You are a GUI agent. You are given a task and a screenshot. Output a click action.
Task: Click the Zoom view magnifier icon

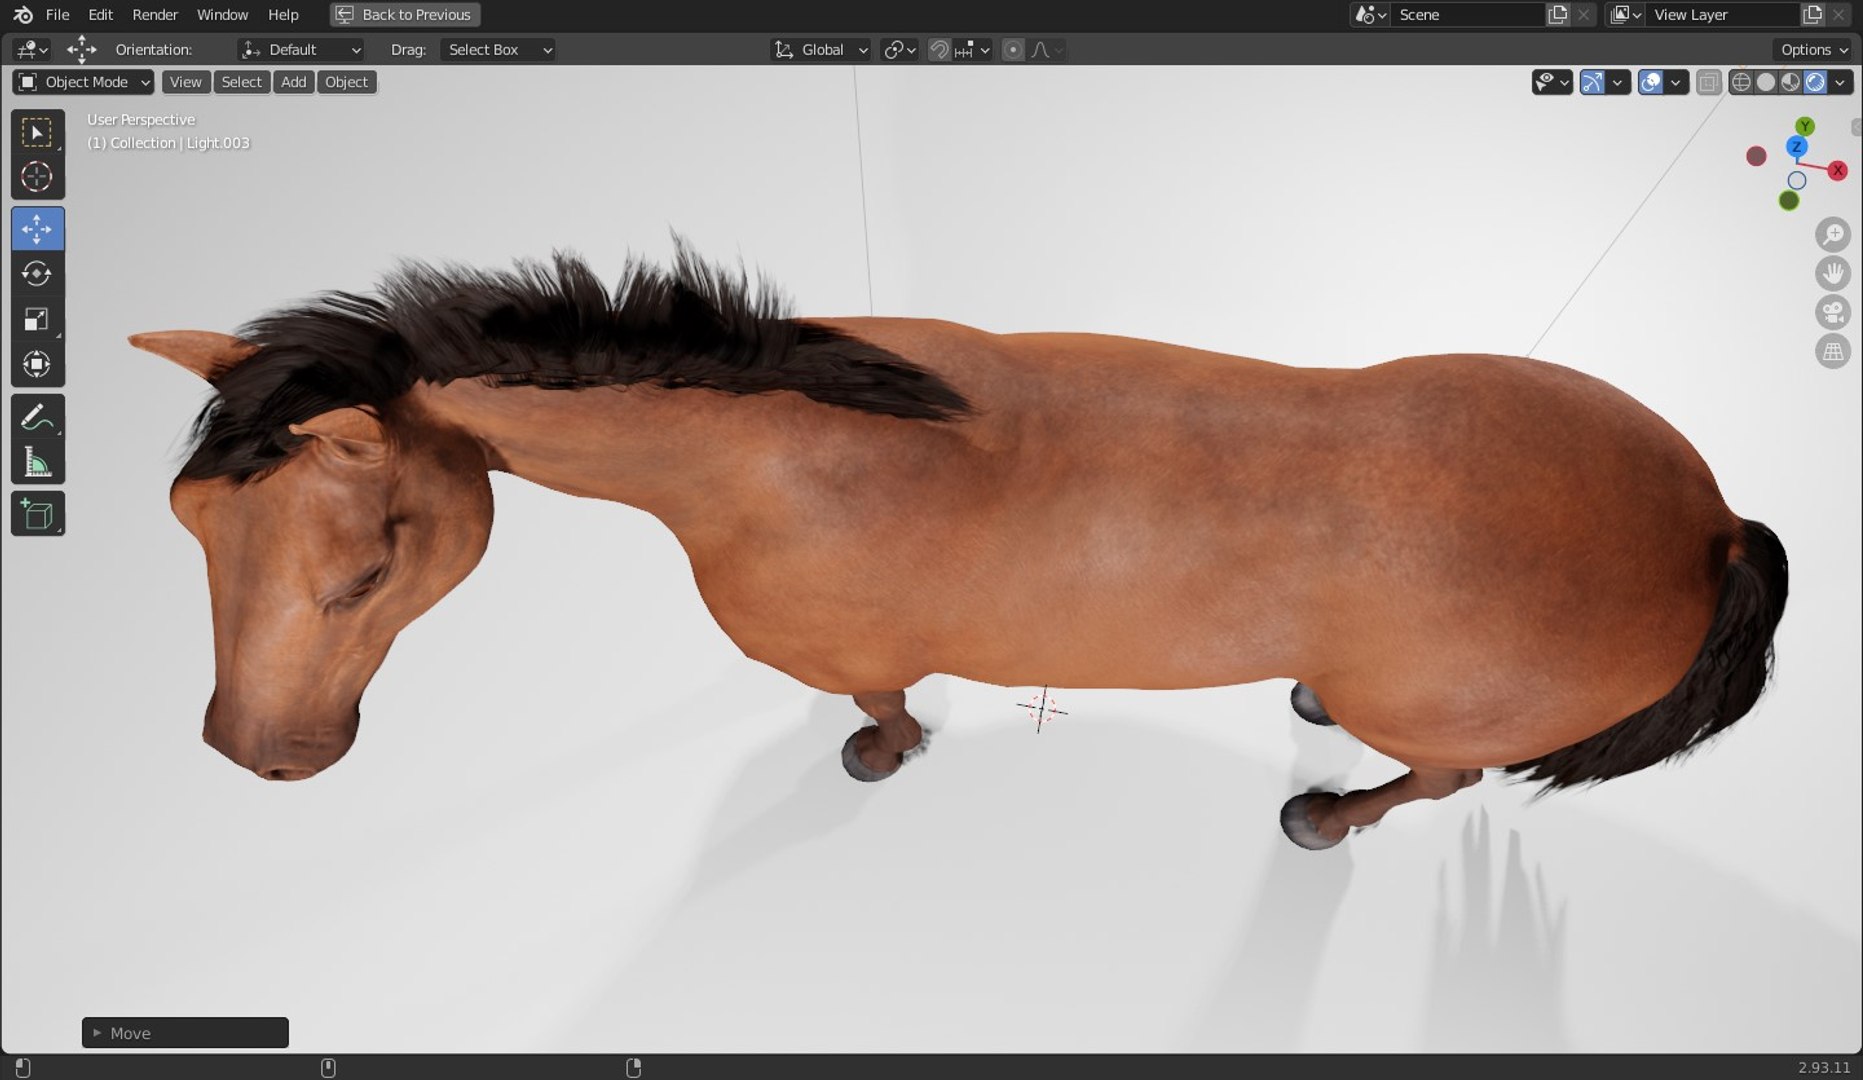[1832, 235]
